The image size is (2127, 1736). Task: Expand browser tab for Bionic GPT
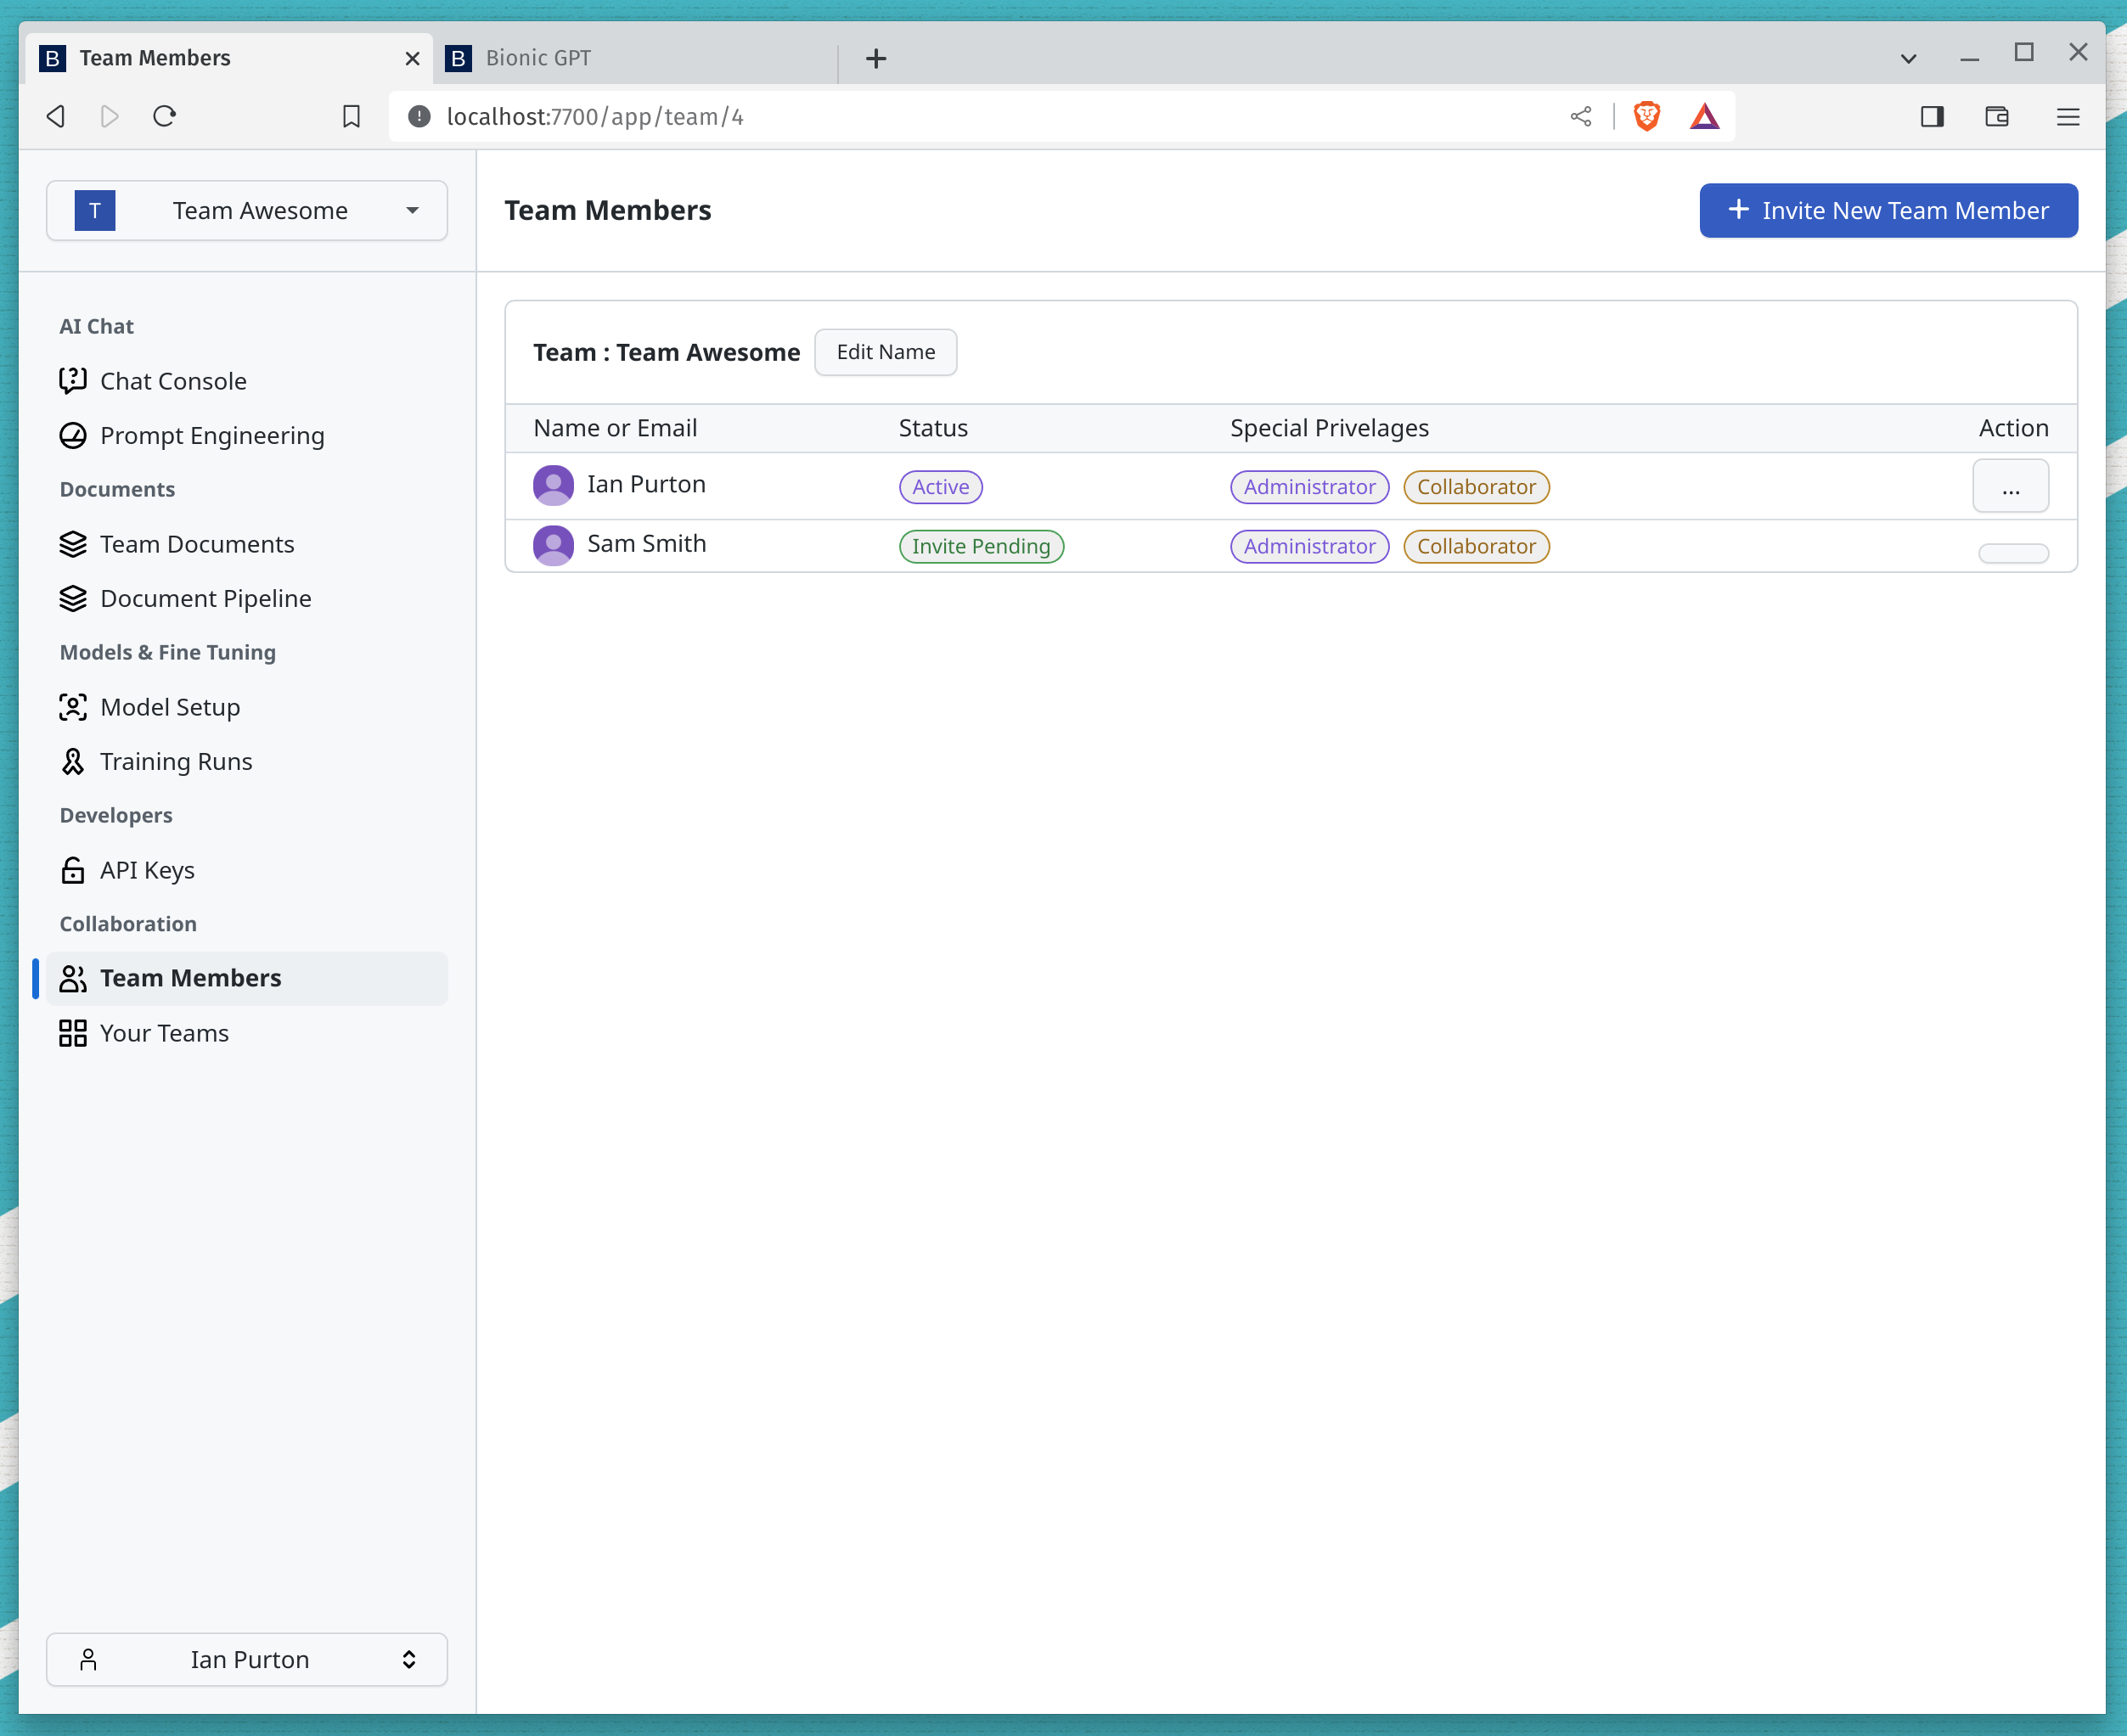tap(636, 57)
